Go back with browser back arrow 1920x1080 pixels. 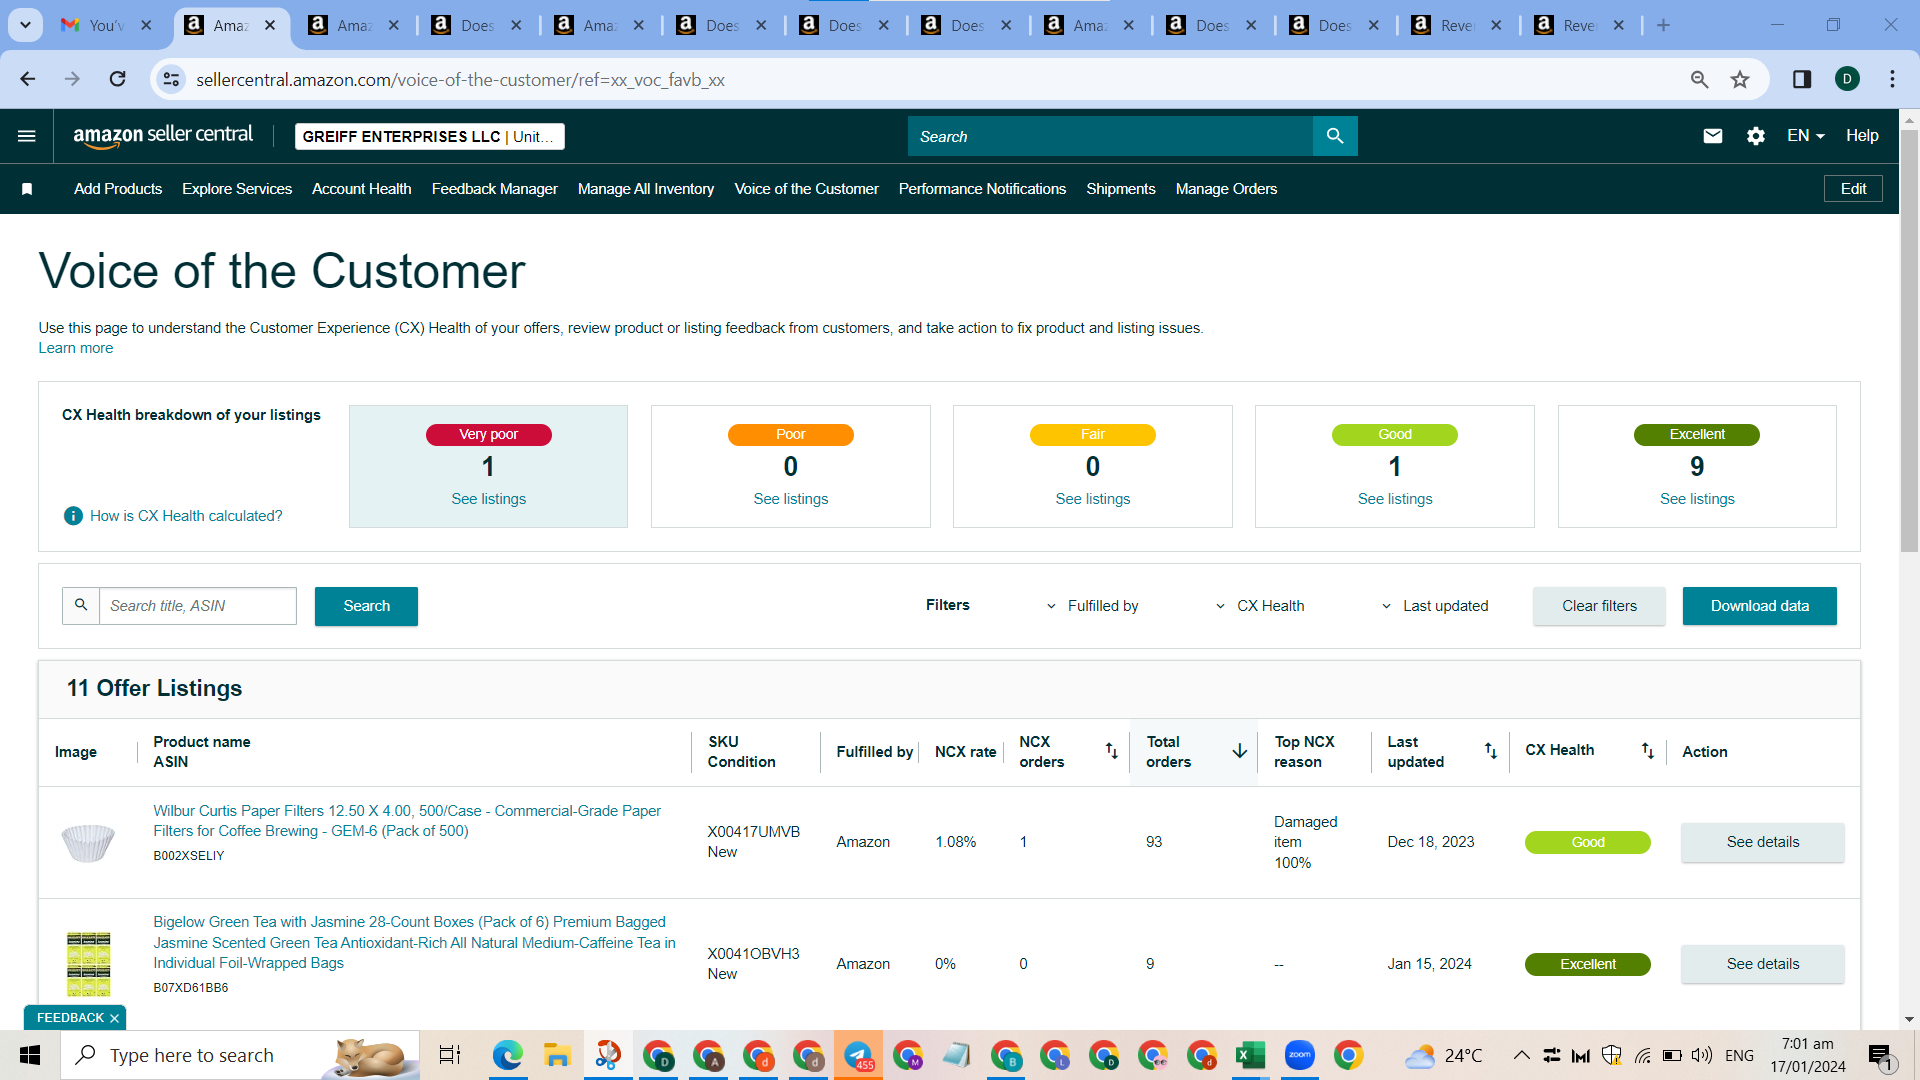28,79
